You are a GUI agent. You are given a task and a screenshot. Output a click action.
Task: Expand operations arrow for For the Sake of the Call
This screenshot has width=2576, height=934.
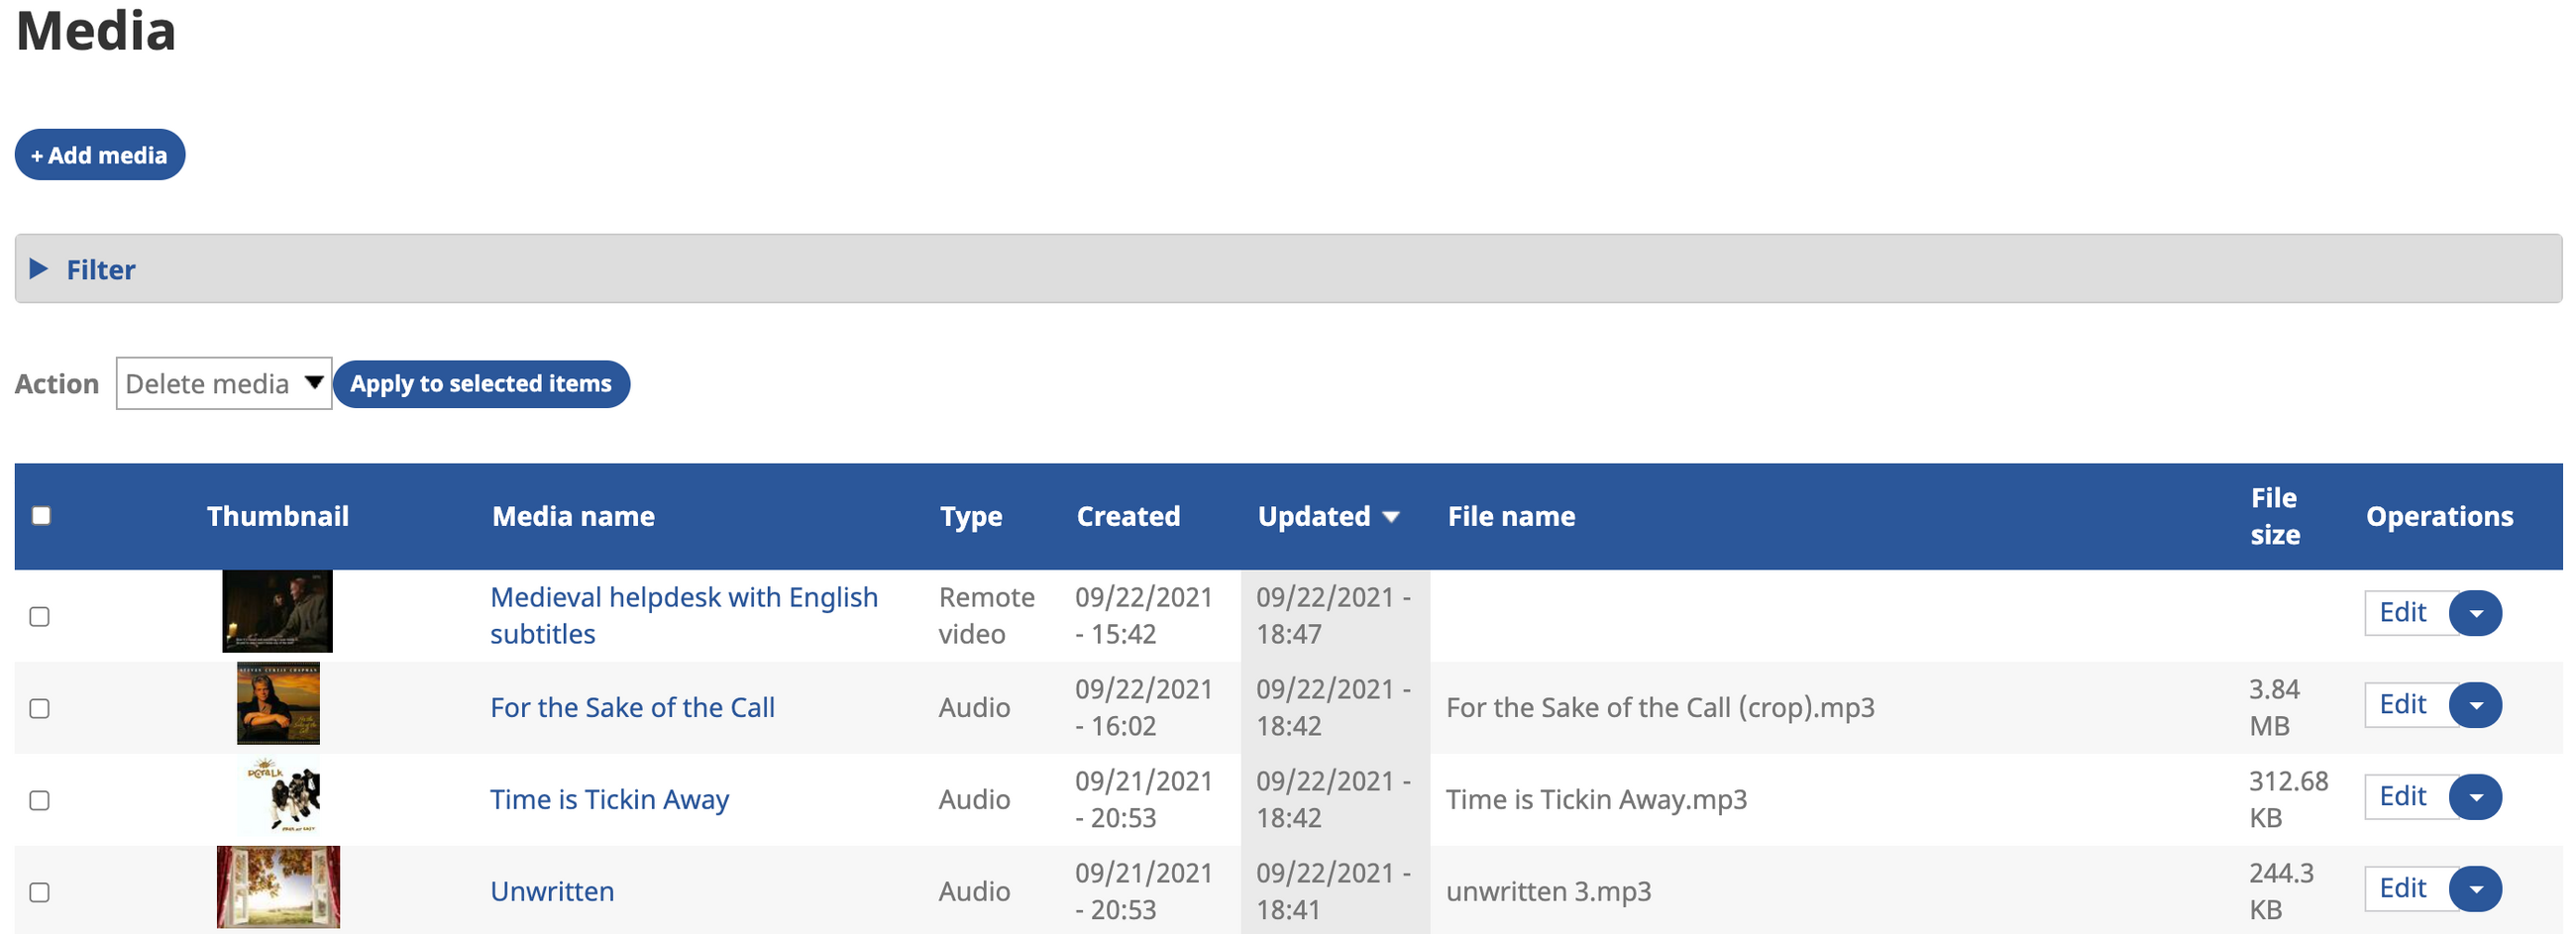pyautogui.click(x=2475, y=705)
